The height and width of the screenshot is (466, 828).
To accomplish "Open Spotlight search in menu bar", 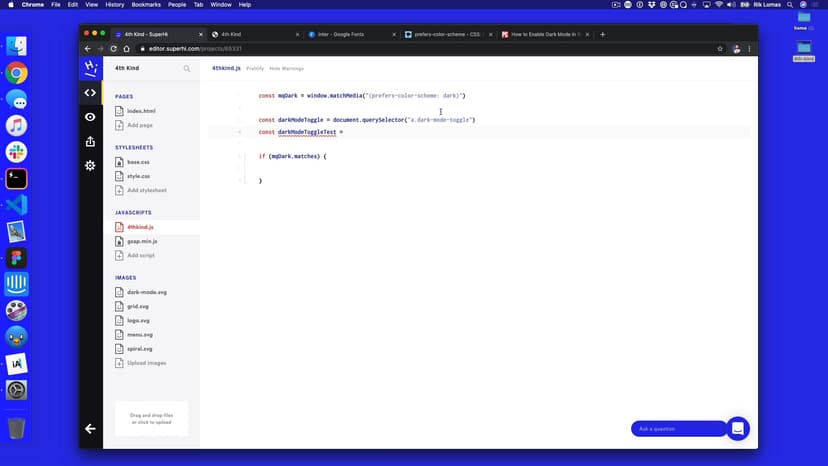I will [x=790, y=5].
